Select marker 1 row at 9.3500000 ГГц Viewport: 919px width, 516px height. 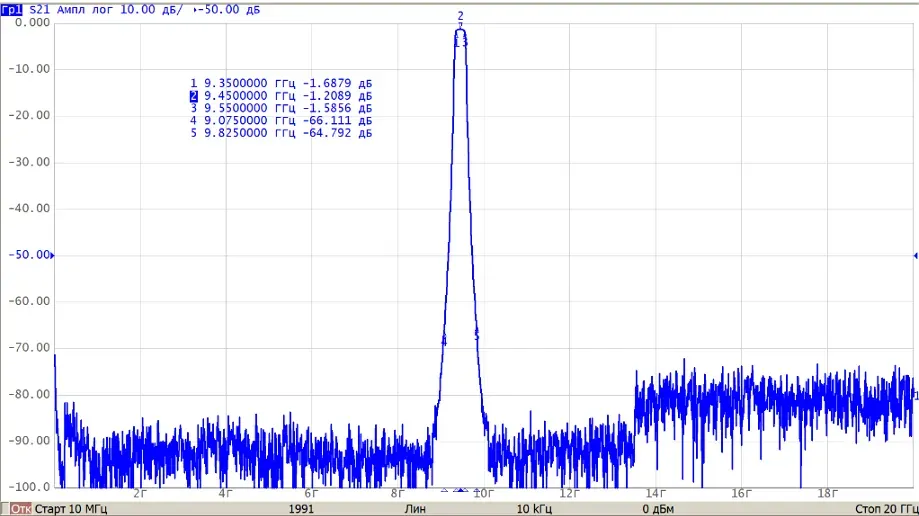(x=281, y=83)
